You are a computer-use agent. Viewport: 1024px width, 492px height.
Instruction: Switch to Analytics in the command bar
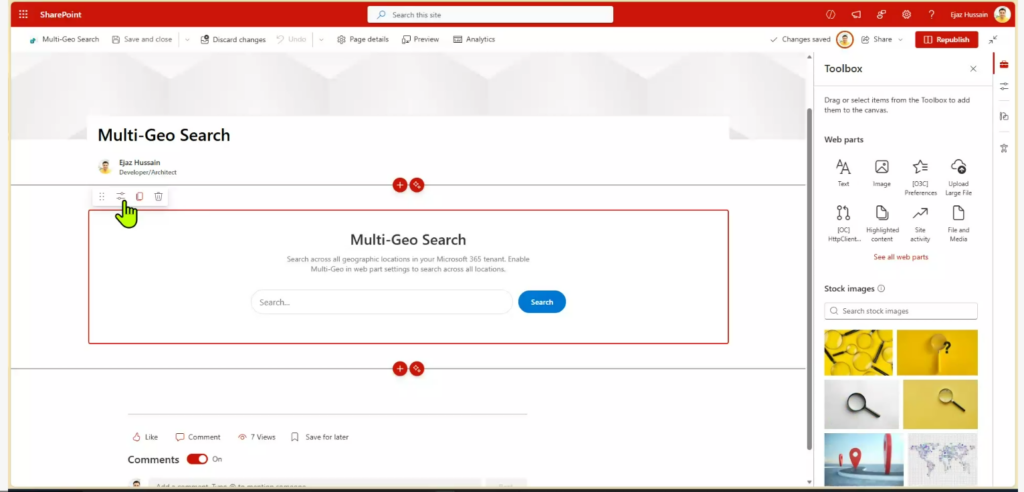(x=474, y=40)
